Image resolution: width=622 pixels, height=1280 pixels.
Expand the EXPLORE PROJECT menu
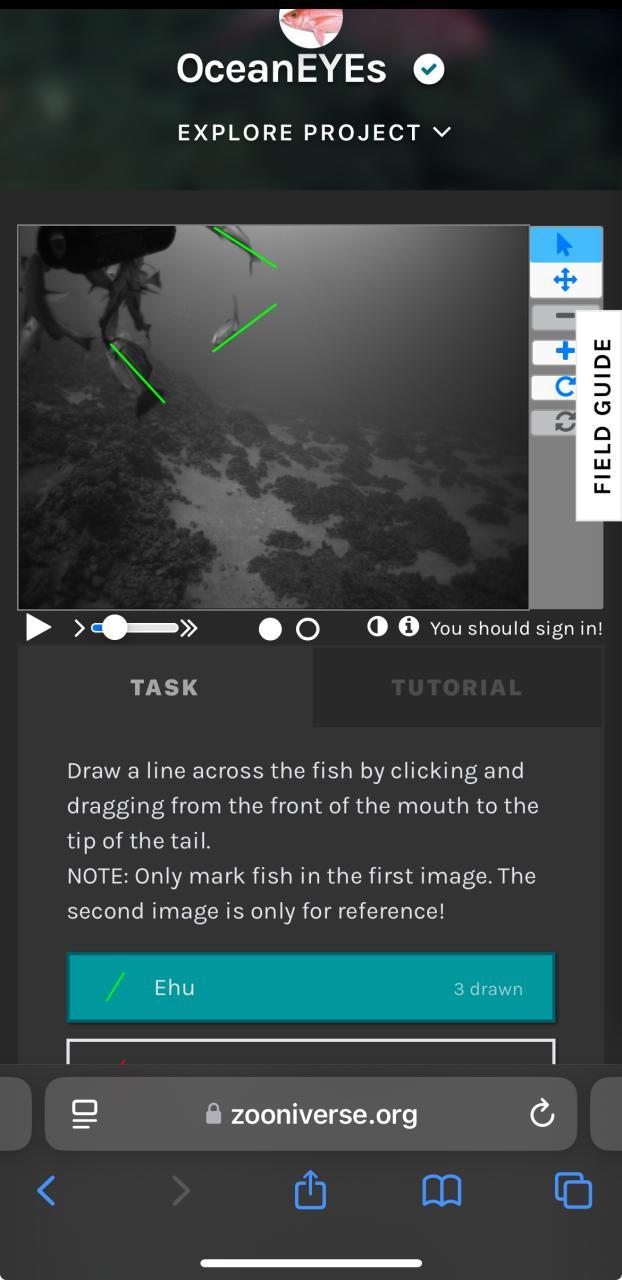314,133
